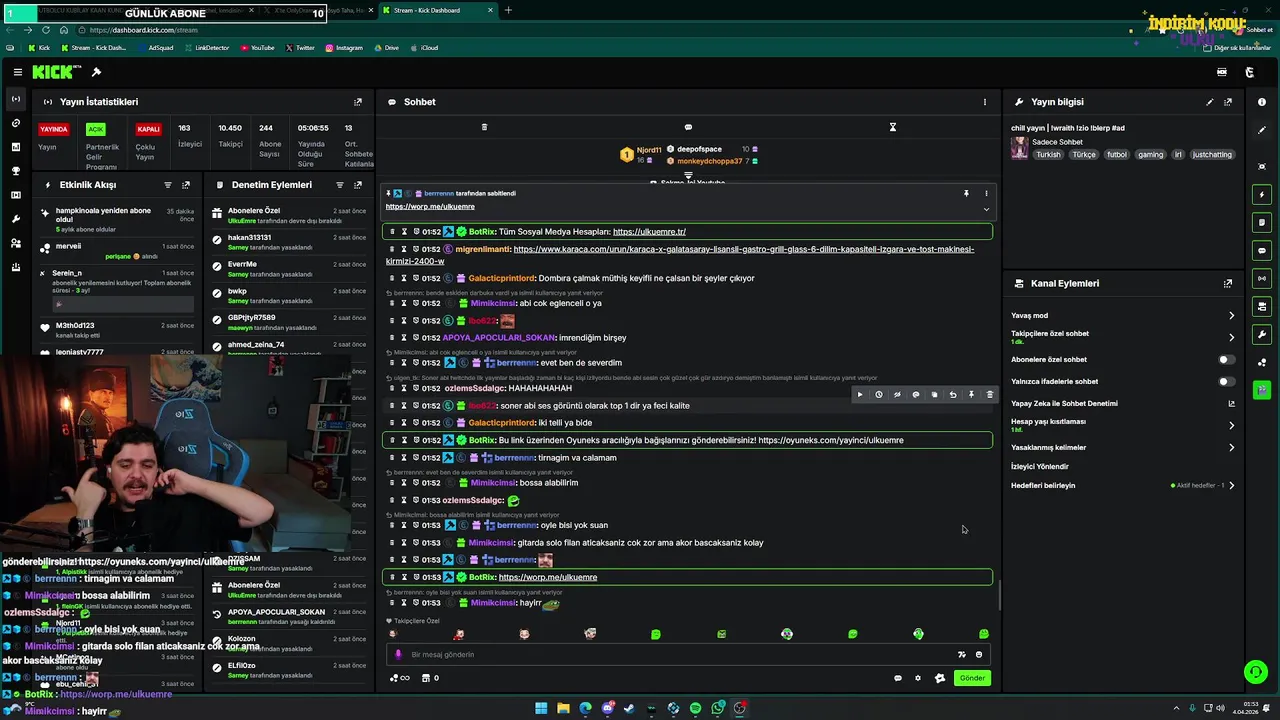The width and height of the screenshot is (1280, 720).
Task: Pop out the Denetim Eylemleri panel
Action: pos(358,185)
